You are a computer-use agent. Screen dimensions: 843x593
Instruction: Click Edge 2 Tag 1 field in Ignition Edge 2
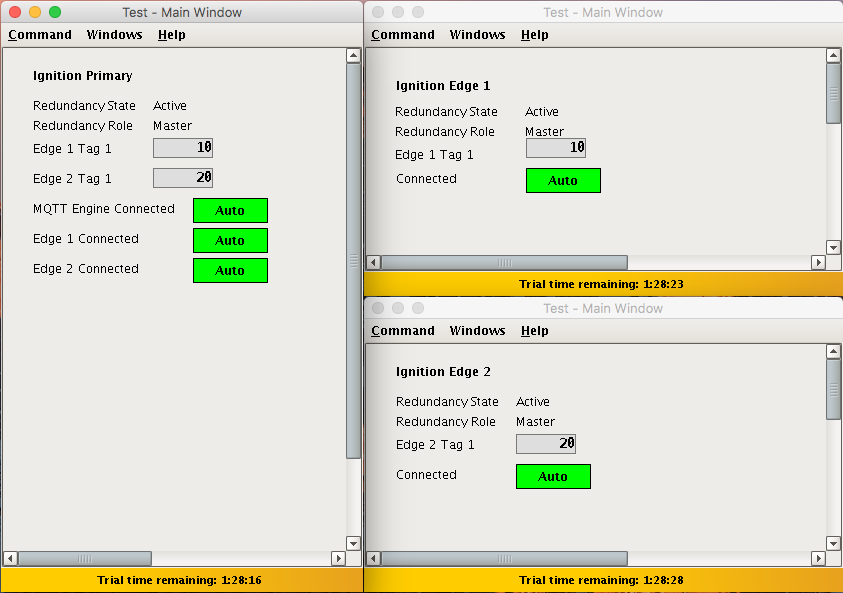(546, 444)
